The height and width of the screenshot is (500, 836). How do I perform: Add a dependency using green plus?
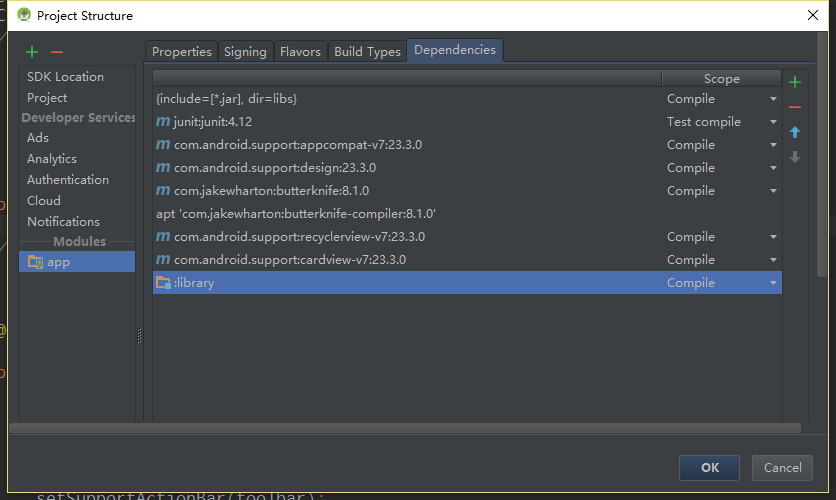pyautogui.click(x=795, y=82)
